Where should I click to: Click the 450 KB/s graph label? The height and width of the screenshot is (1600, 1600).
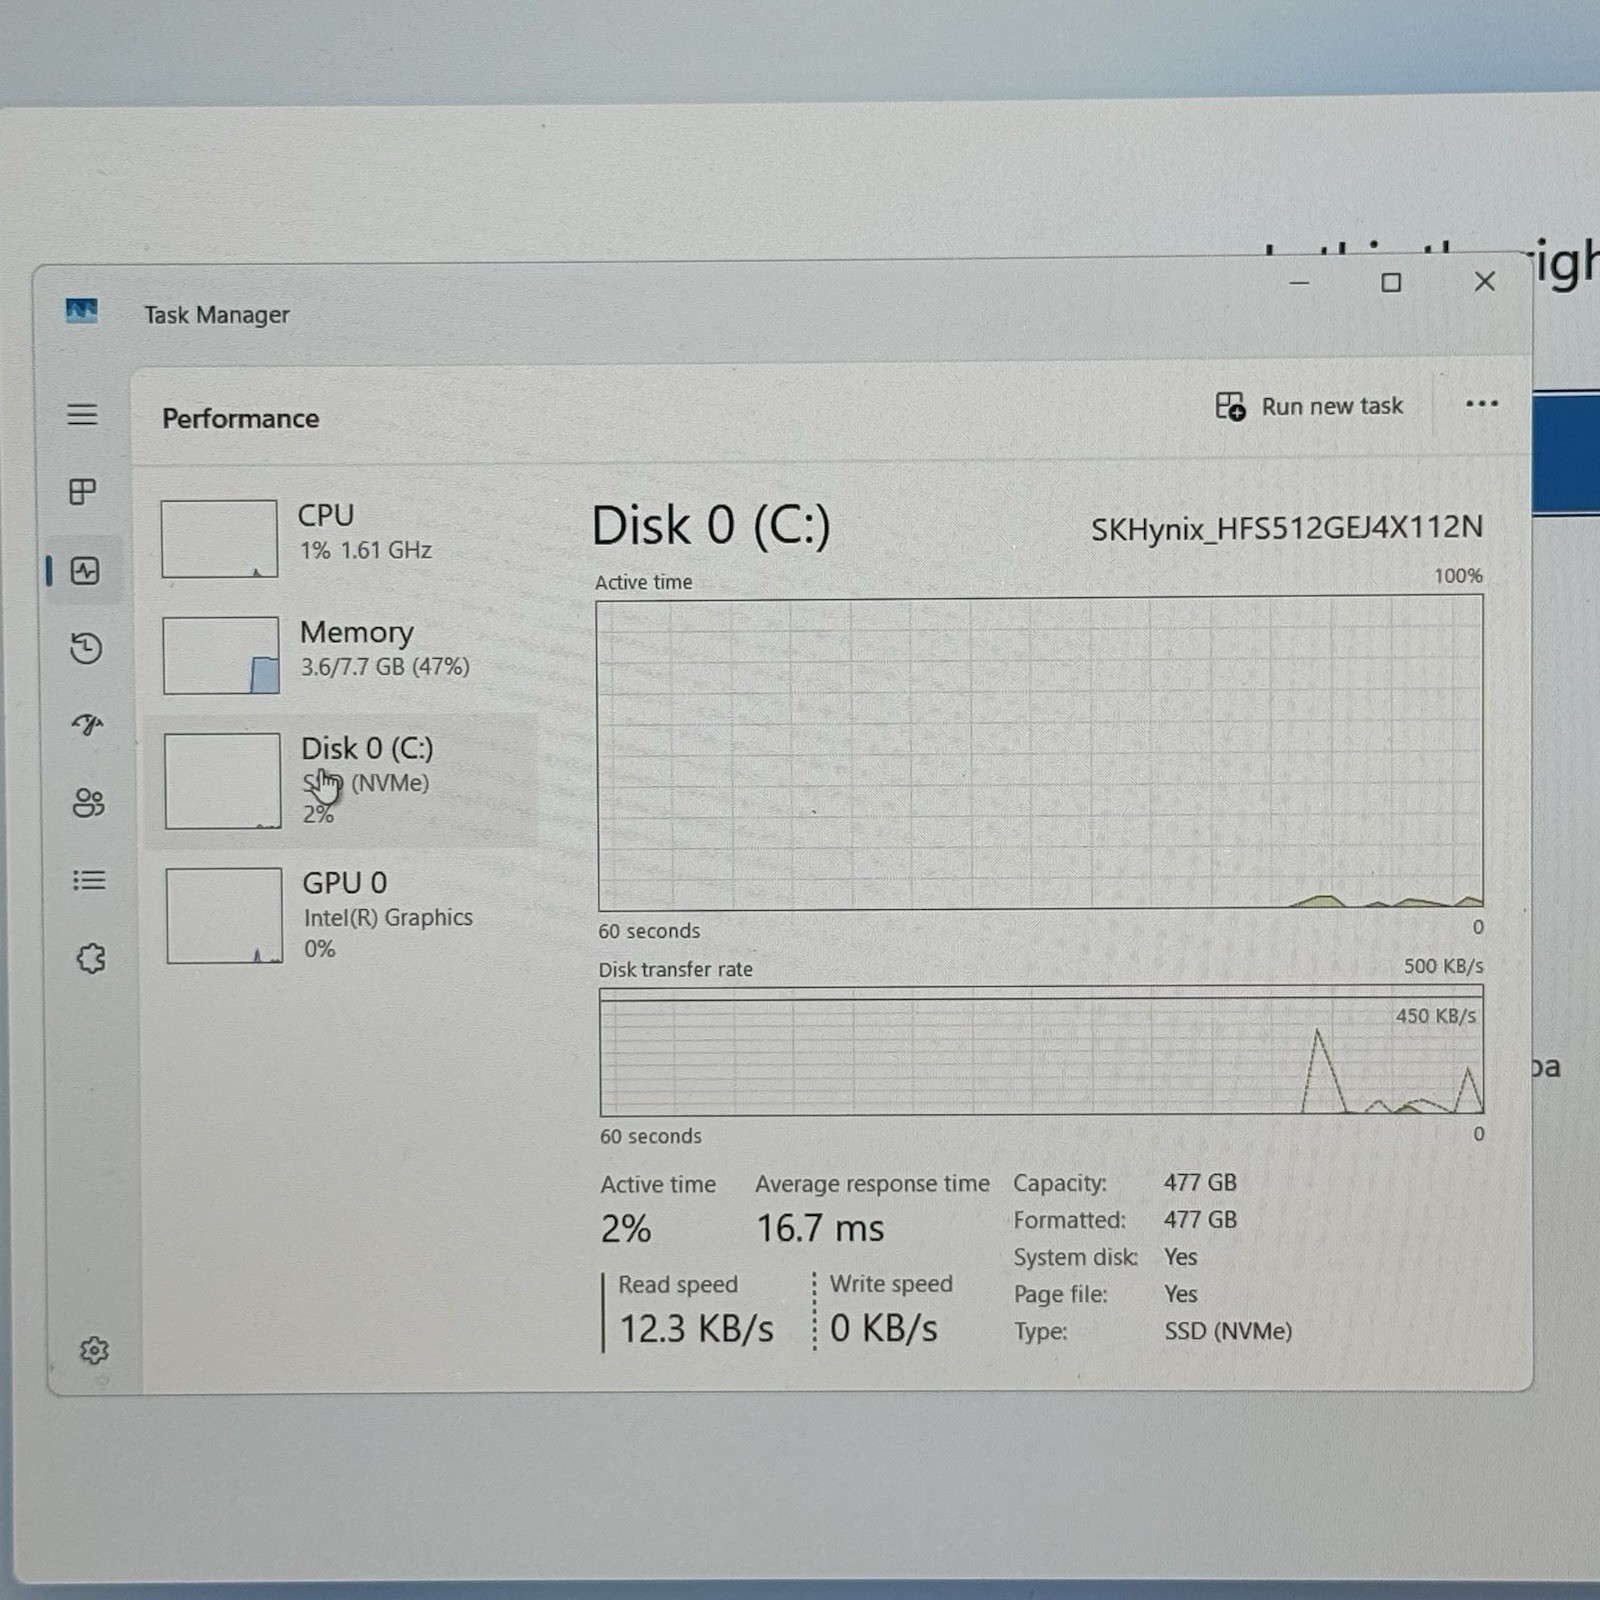1436,1016
